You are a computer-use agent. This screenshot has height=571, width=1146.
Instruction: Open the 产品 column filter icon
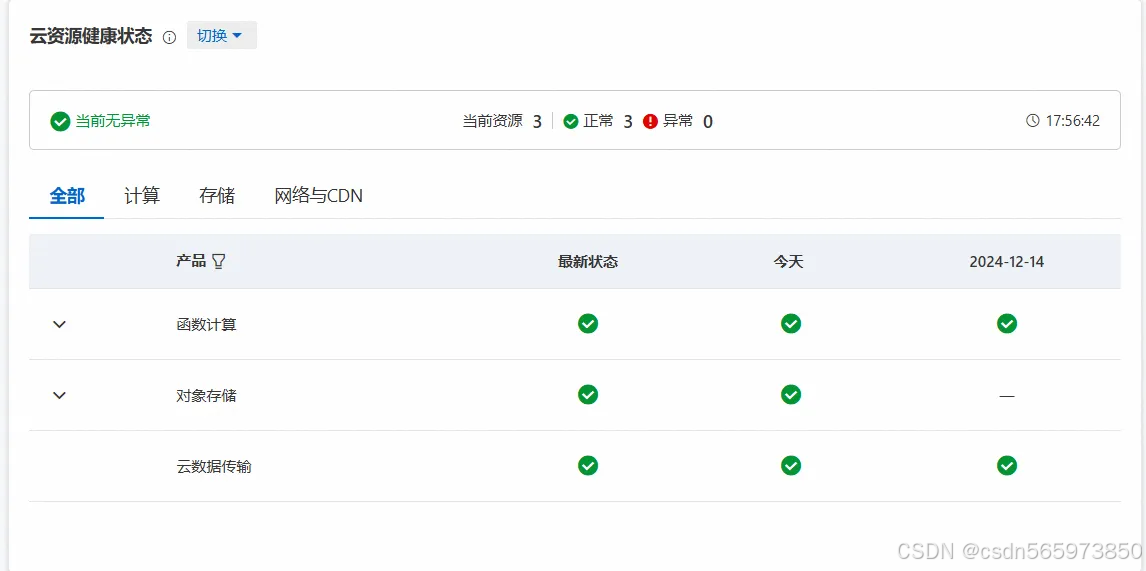[x=219, y=262]
